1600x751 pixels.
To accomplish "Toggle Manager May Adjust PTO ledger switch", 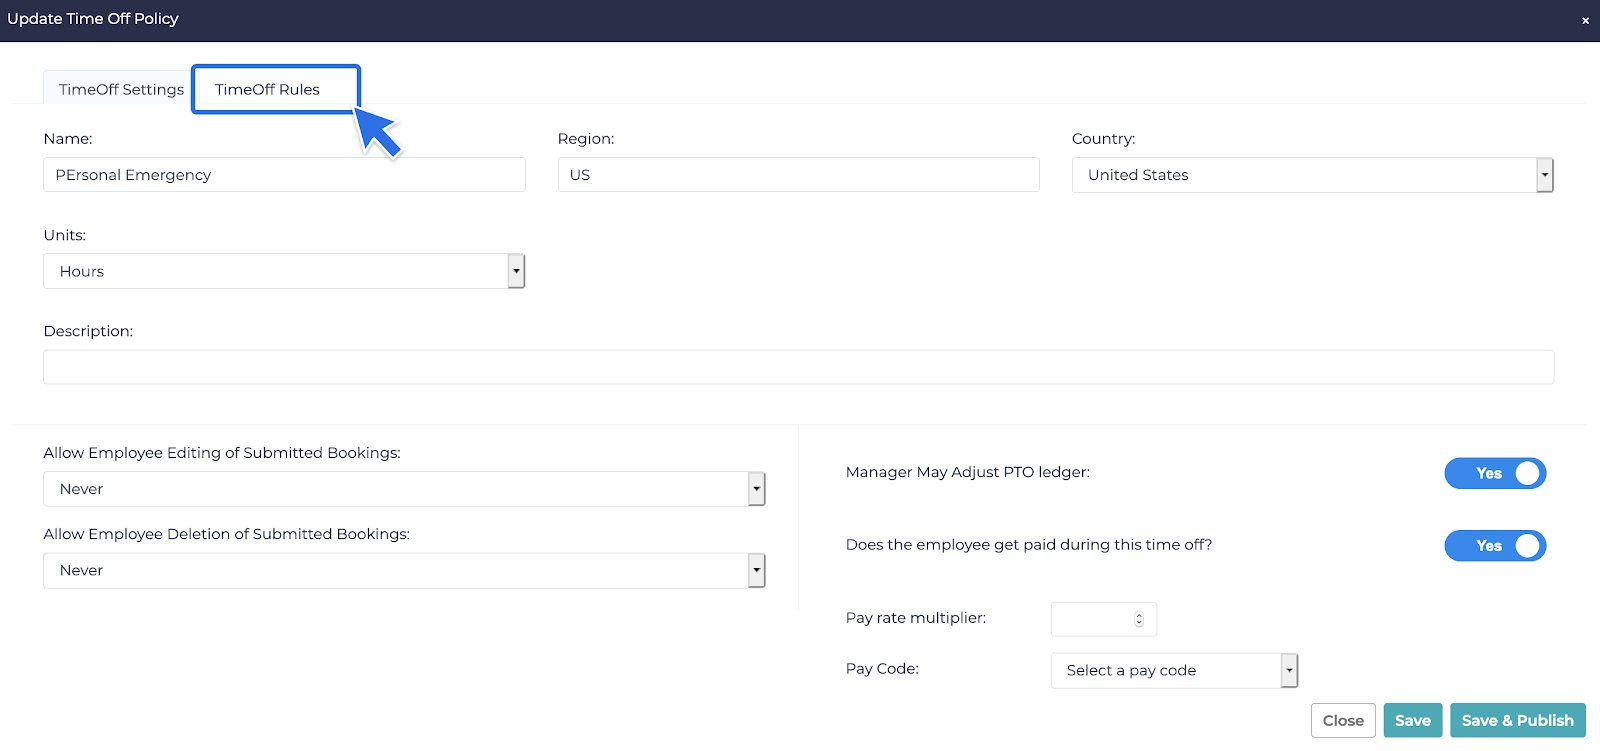I will pyautogui.click(x=1494, y=473).
